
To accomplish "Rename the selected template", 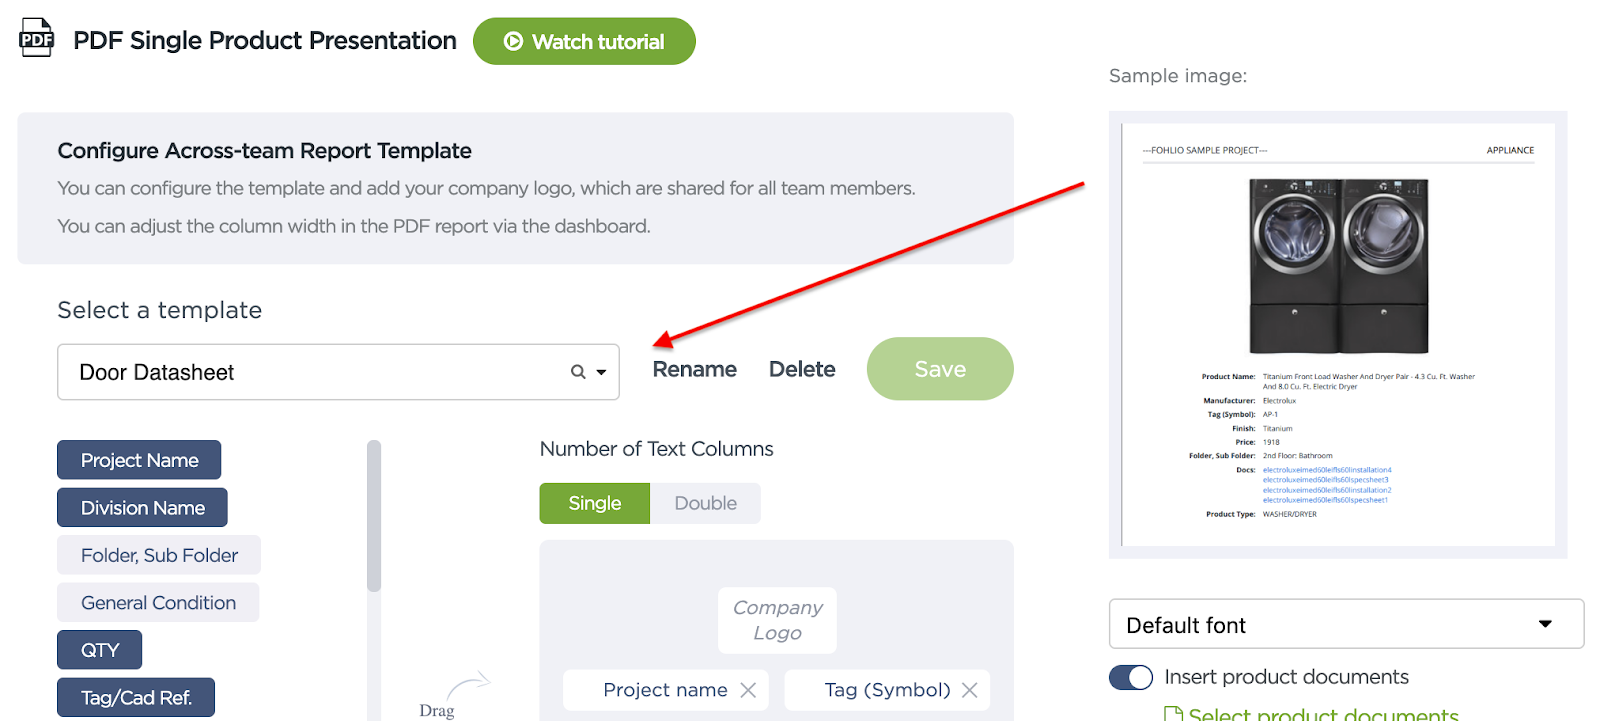I will (694, 369).
